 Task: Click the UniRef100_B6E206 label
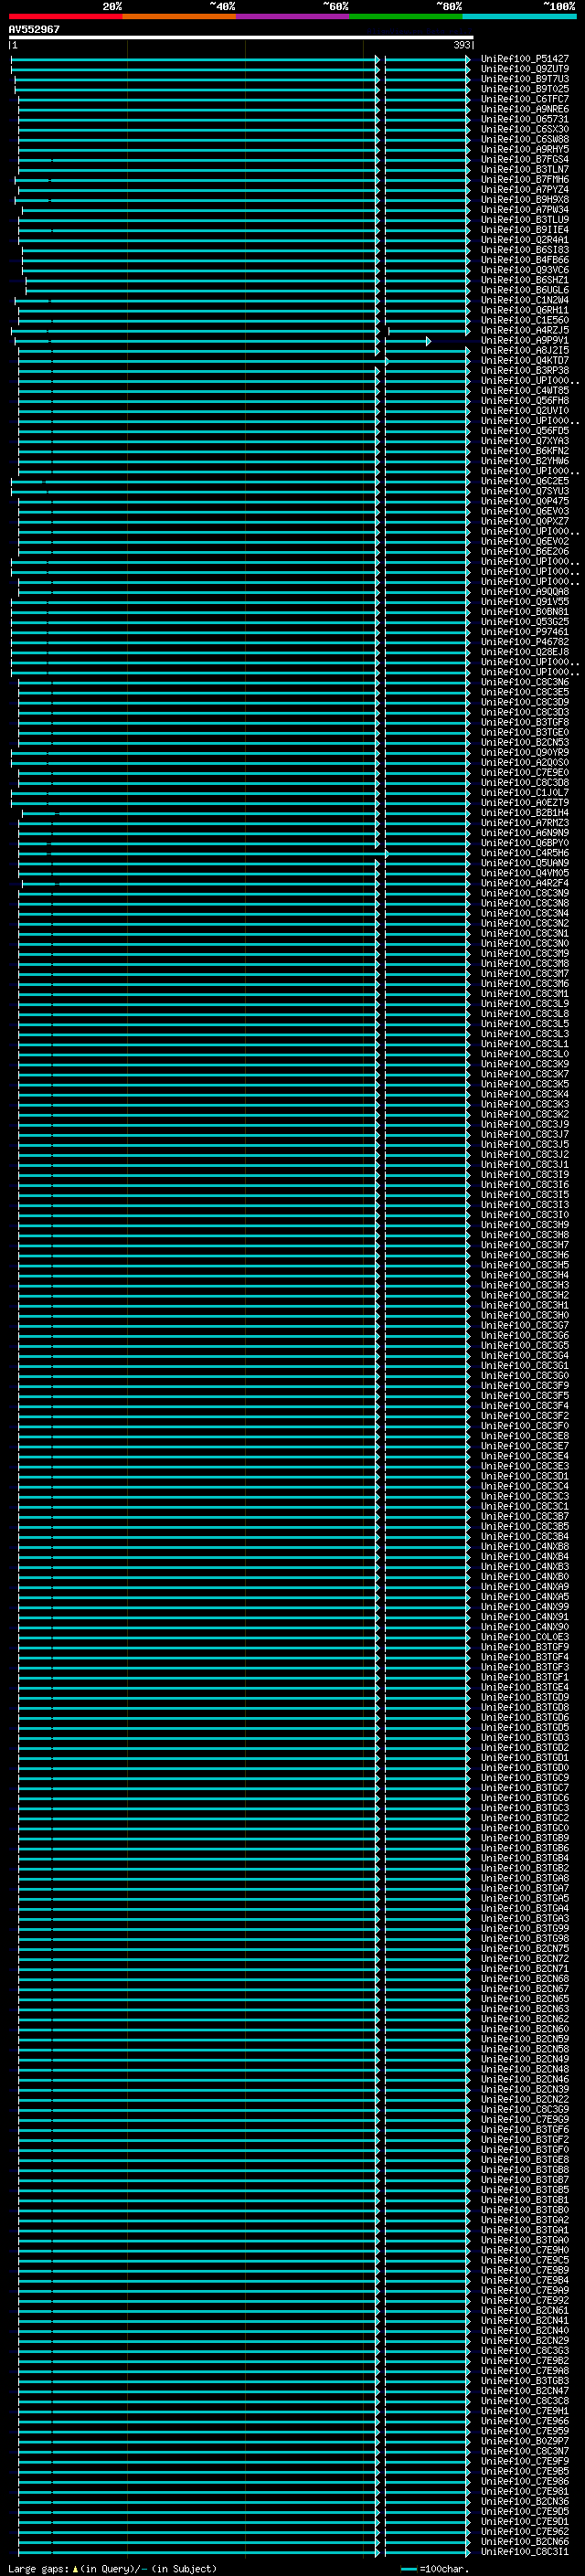tap(524, 552)
